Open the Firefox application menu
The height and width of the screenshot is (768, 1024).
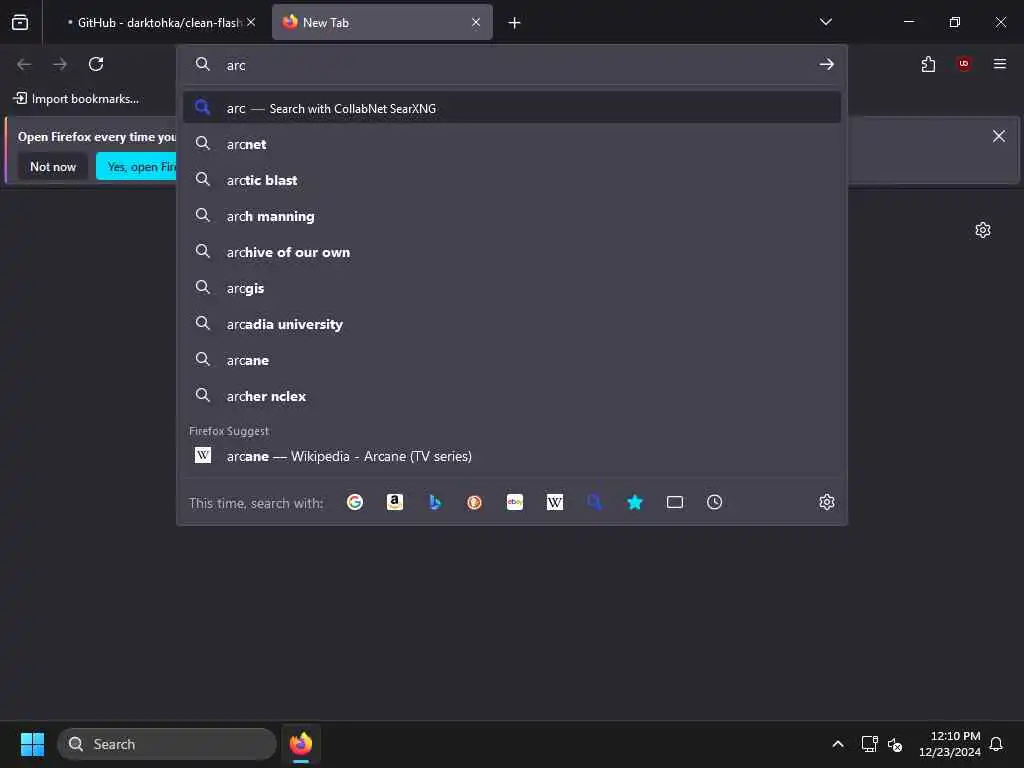[1000, 64]
